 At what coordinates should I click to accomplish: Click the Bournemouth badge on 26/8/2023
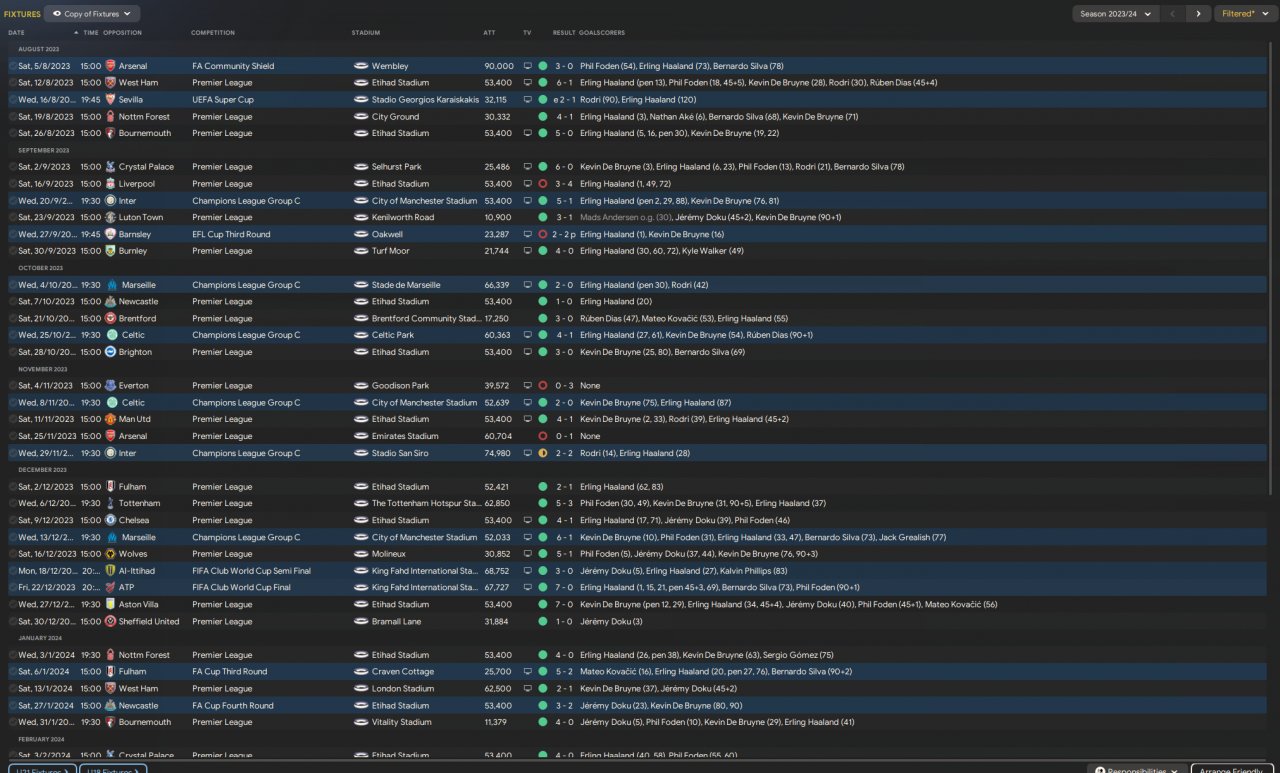point(111,133)
